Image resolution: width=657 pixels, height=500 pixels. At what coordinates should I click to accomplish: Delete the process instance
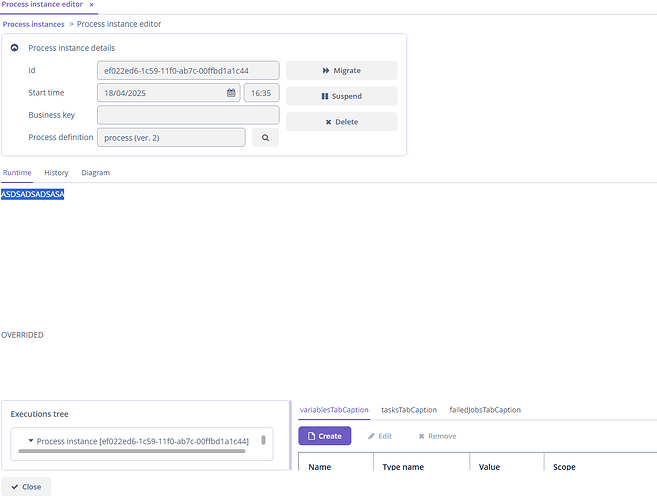tap(341, 122)
